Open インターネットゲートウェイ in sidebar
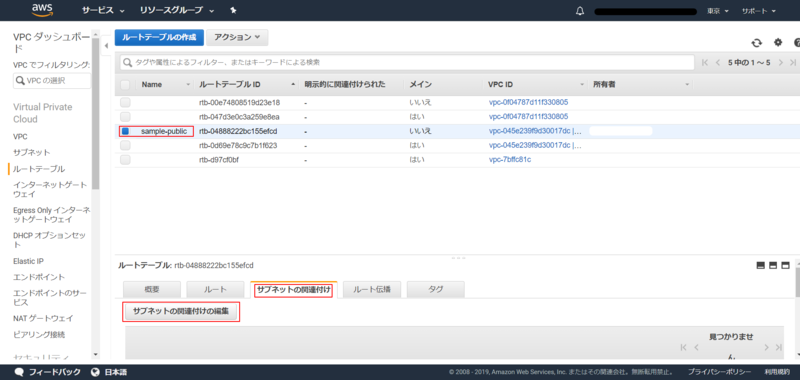800x380 pixels. coord(49,189)
